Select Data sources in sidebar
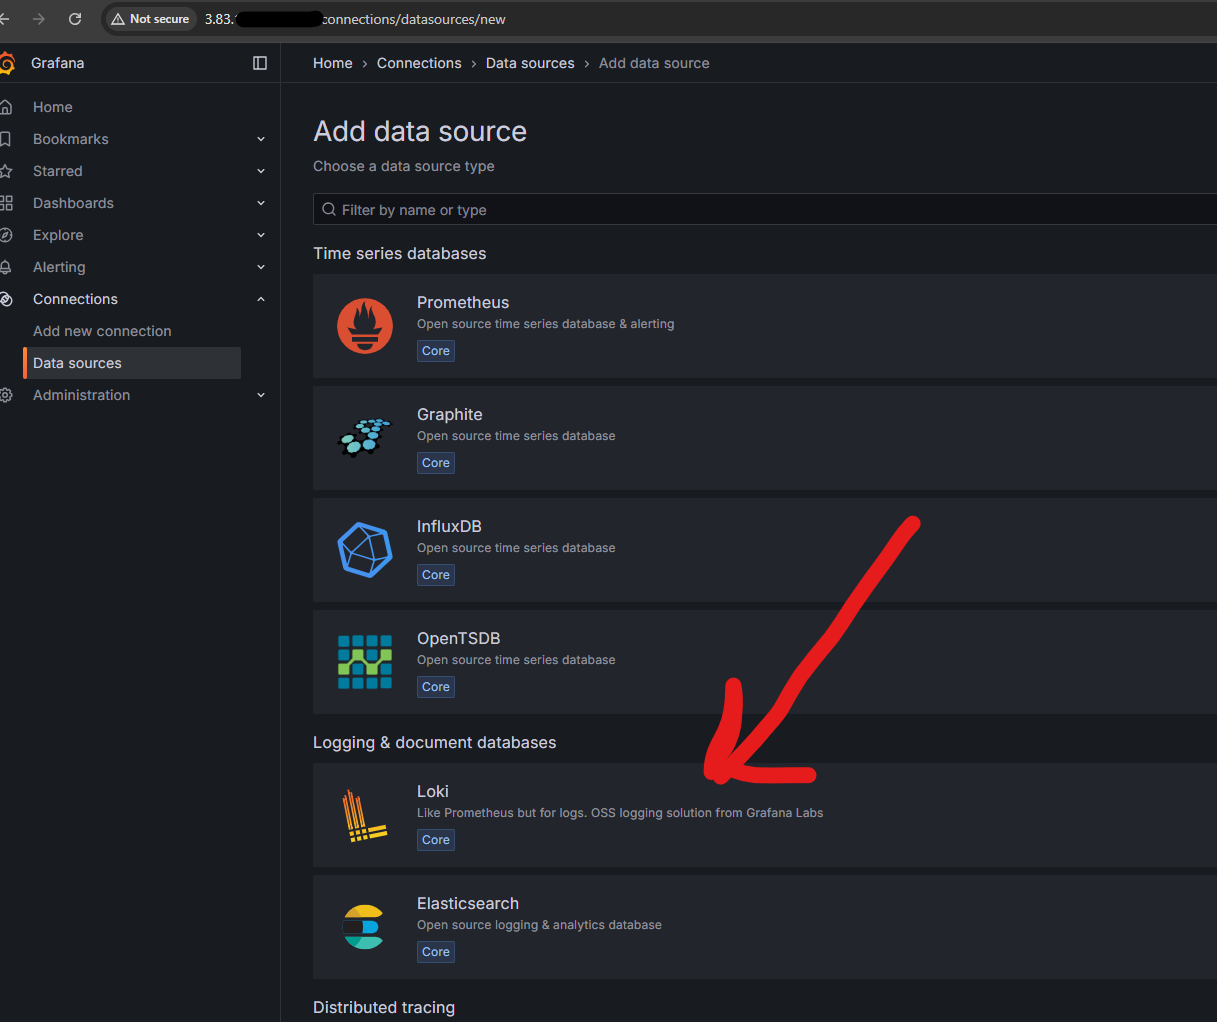Screen dimensions: 1217x1022 coord(132,363)
